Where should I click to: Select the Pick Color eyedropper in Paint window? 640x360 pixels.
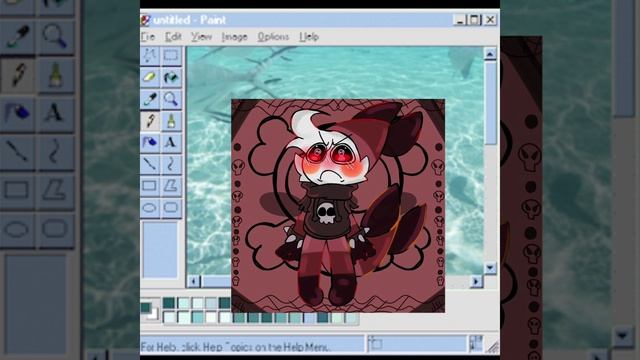tap(150, 99)
